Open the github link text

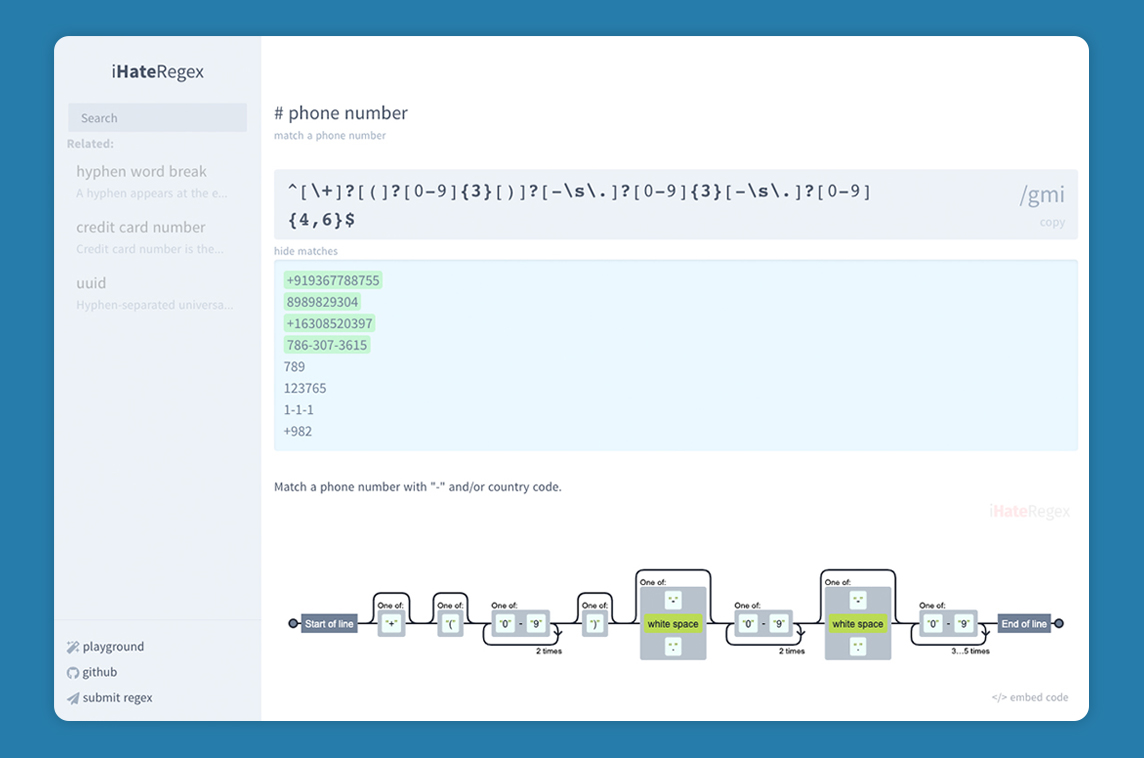[x=100, y=672]
